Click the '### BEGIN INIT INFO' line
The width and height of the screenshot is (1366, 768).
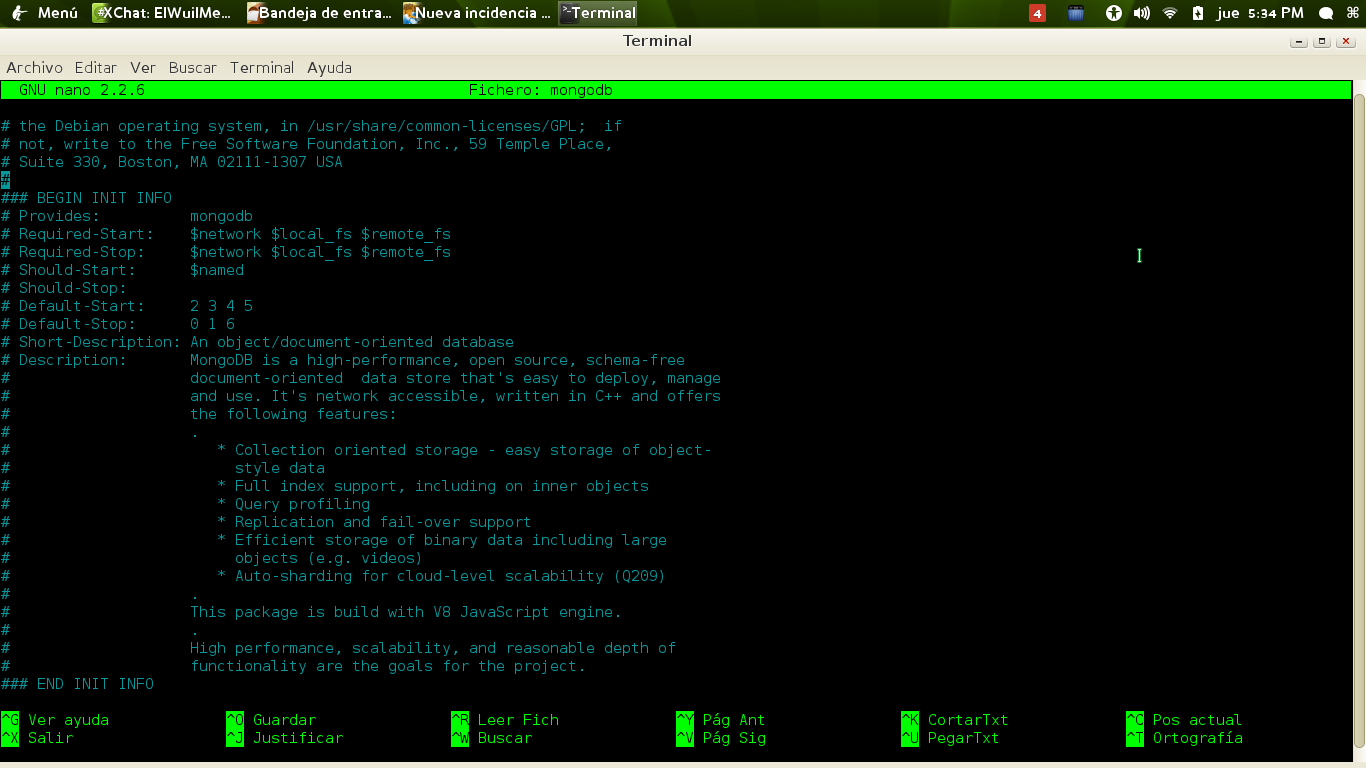point(86,198)
